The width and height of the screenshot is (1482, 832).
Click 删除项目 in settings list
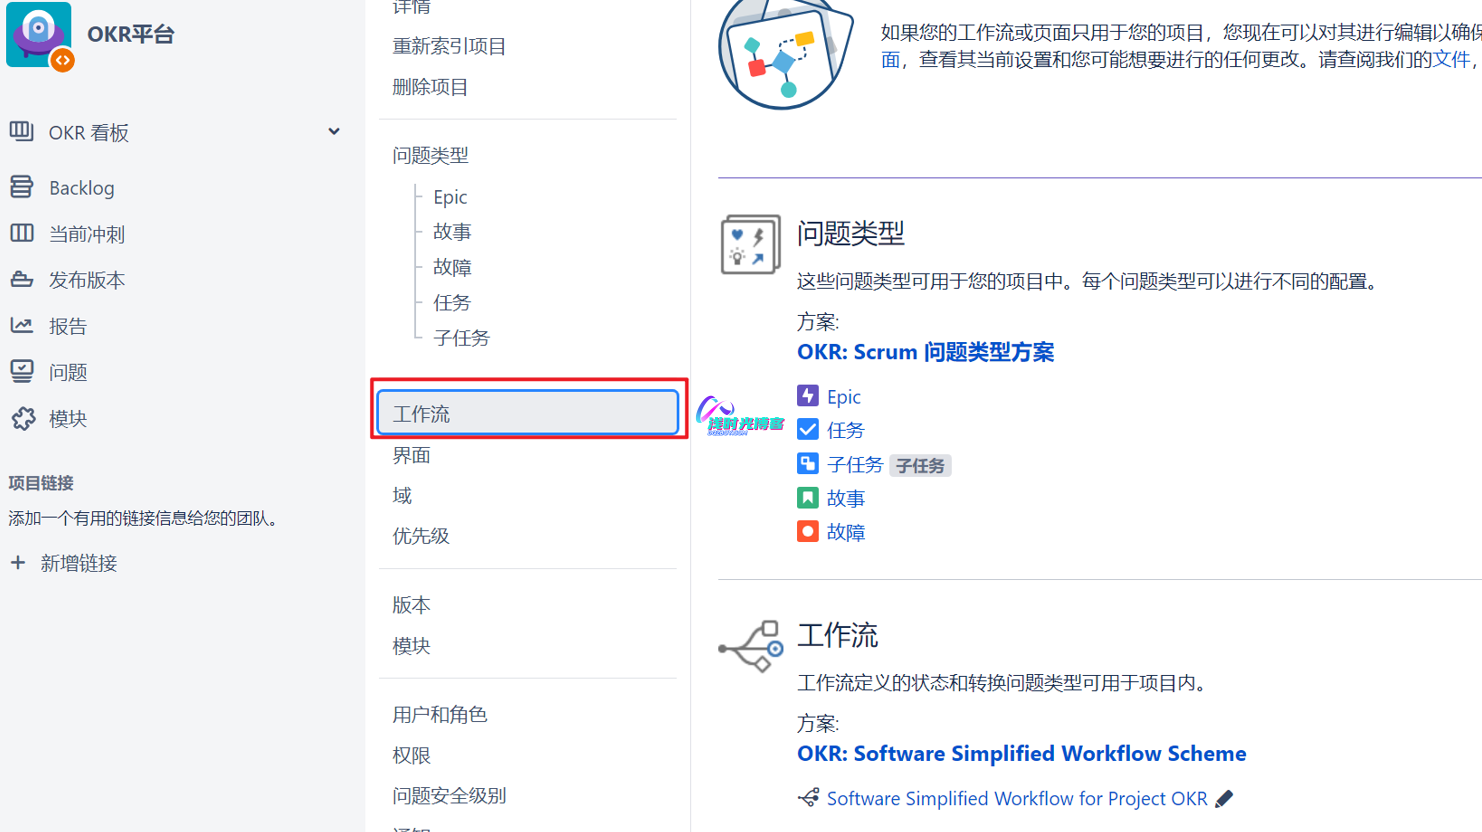[x=430, y=87]
